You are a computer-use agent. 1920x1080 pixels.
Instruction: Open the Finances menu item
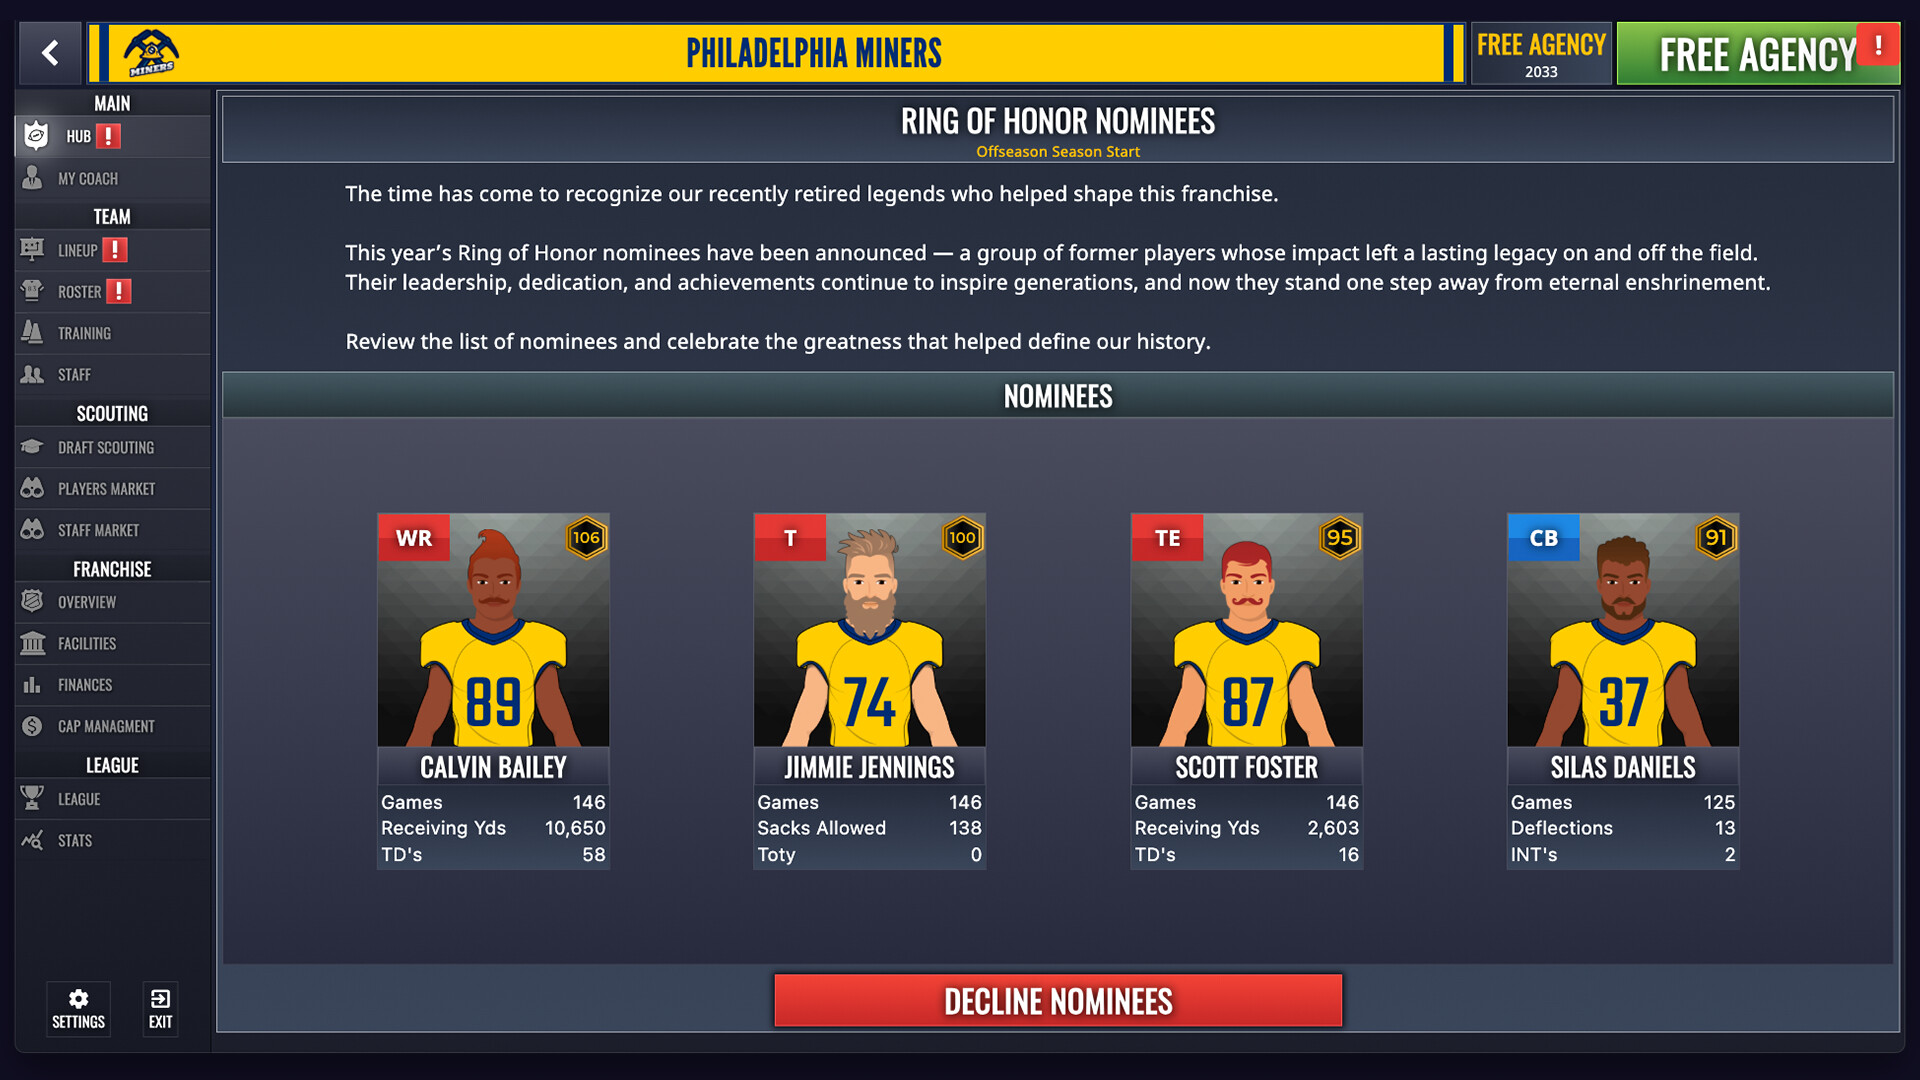[112, 685]
